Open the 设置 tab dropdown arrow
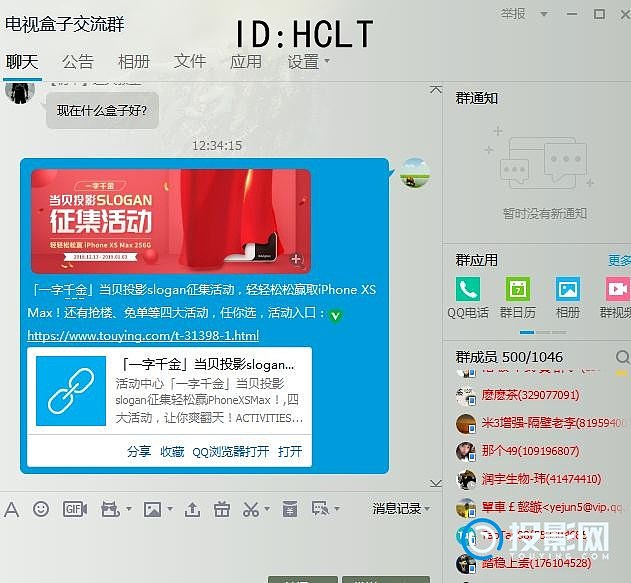The image size is (631, 583). (327, 61)
